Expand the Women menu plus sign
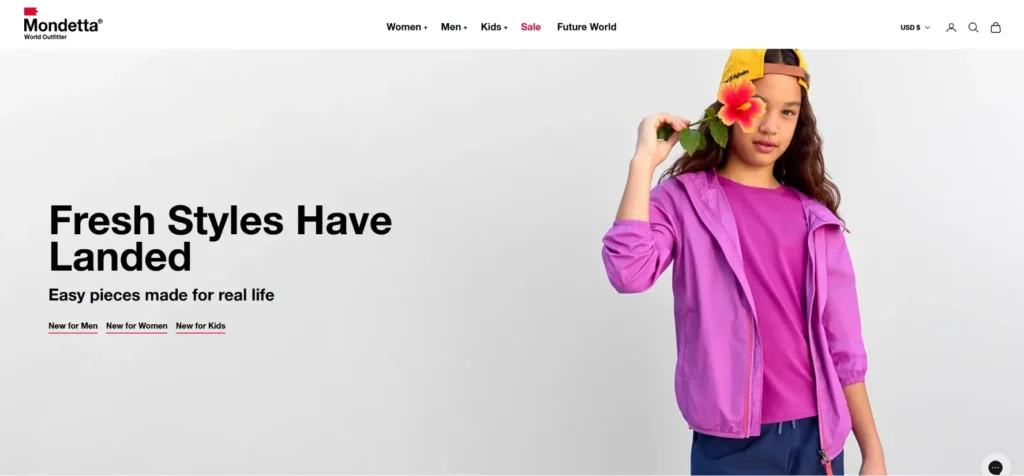This screenshot has height=476, width=1024. point(426,27)
